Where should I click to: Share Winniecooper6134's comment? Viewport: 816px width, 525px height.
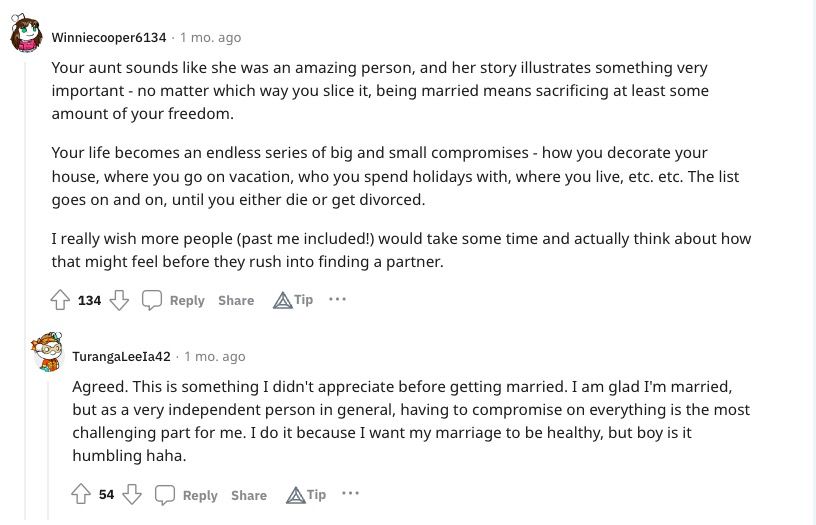point(236,300)
